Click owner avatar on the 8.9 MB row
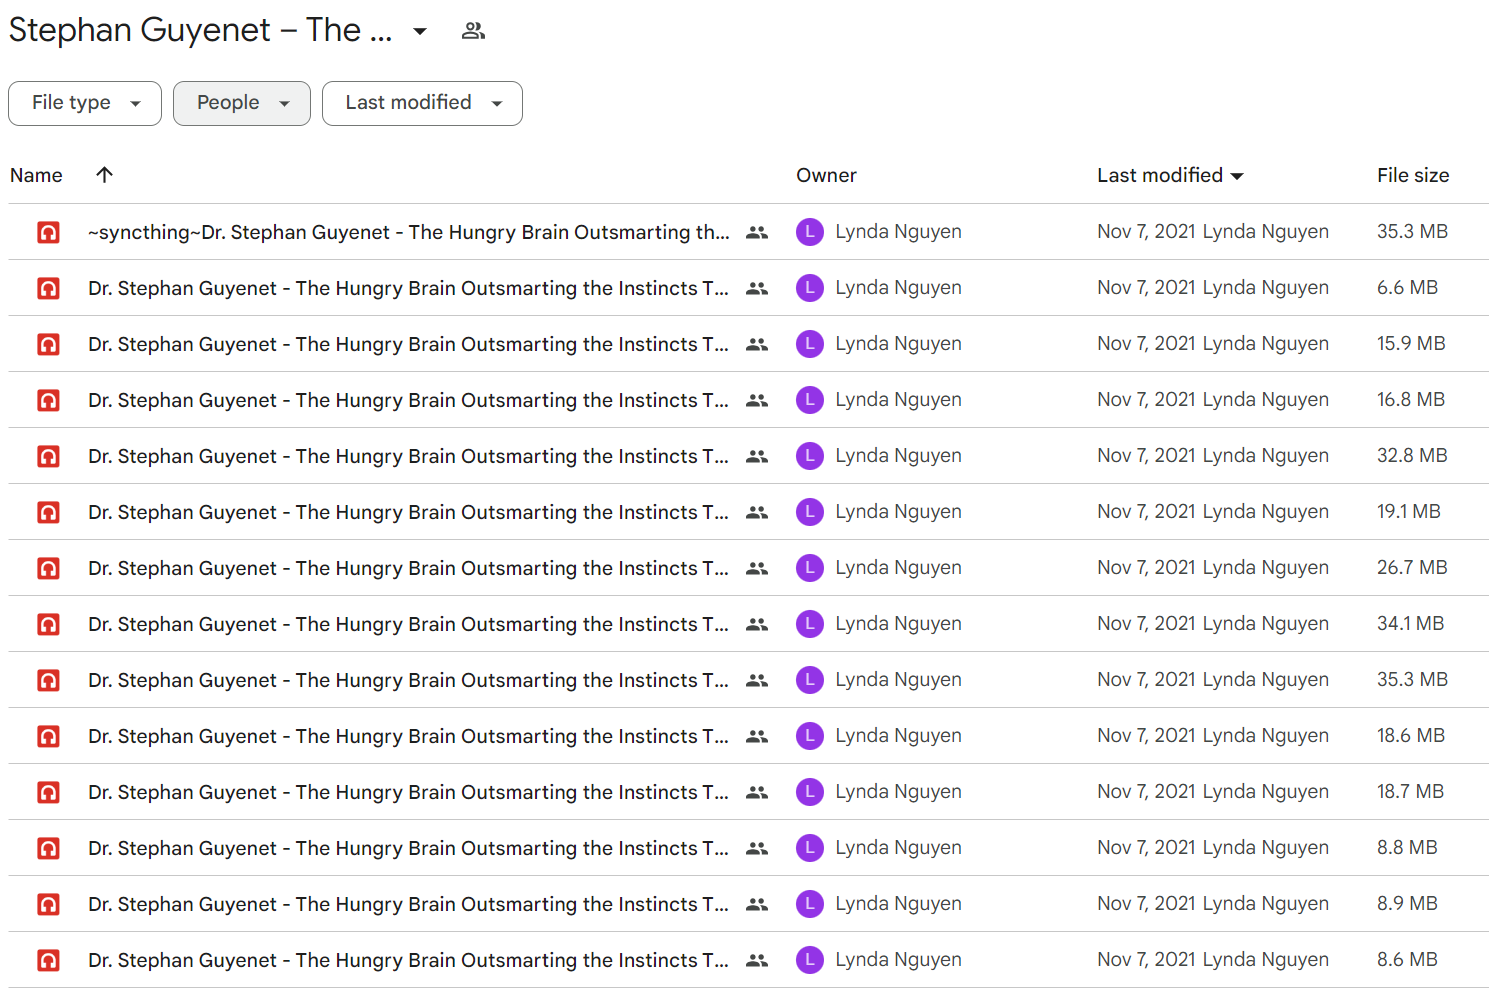 pos(809,904)
